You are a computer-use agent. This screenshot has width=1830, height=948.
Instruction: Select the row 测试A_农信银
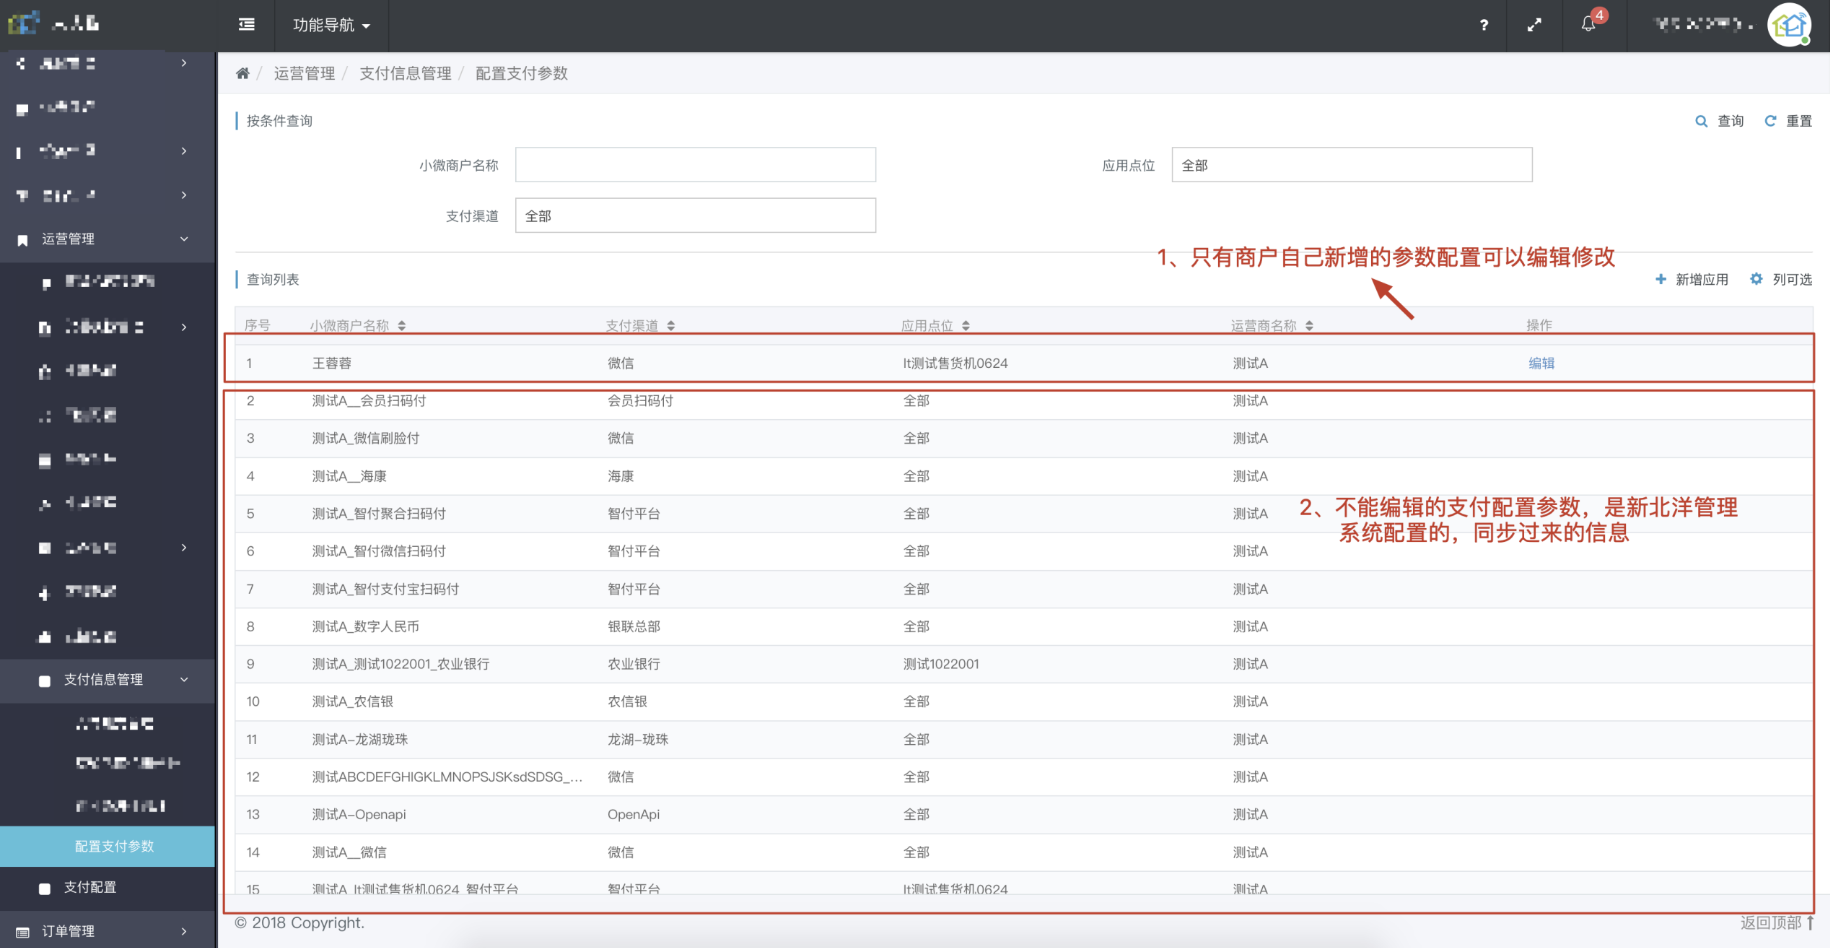click(x=1024, y=702)
